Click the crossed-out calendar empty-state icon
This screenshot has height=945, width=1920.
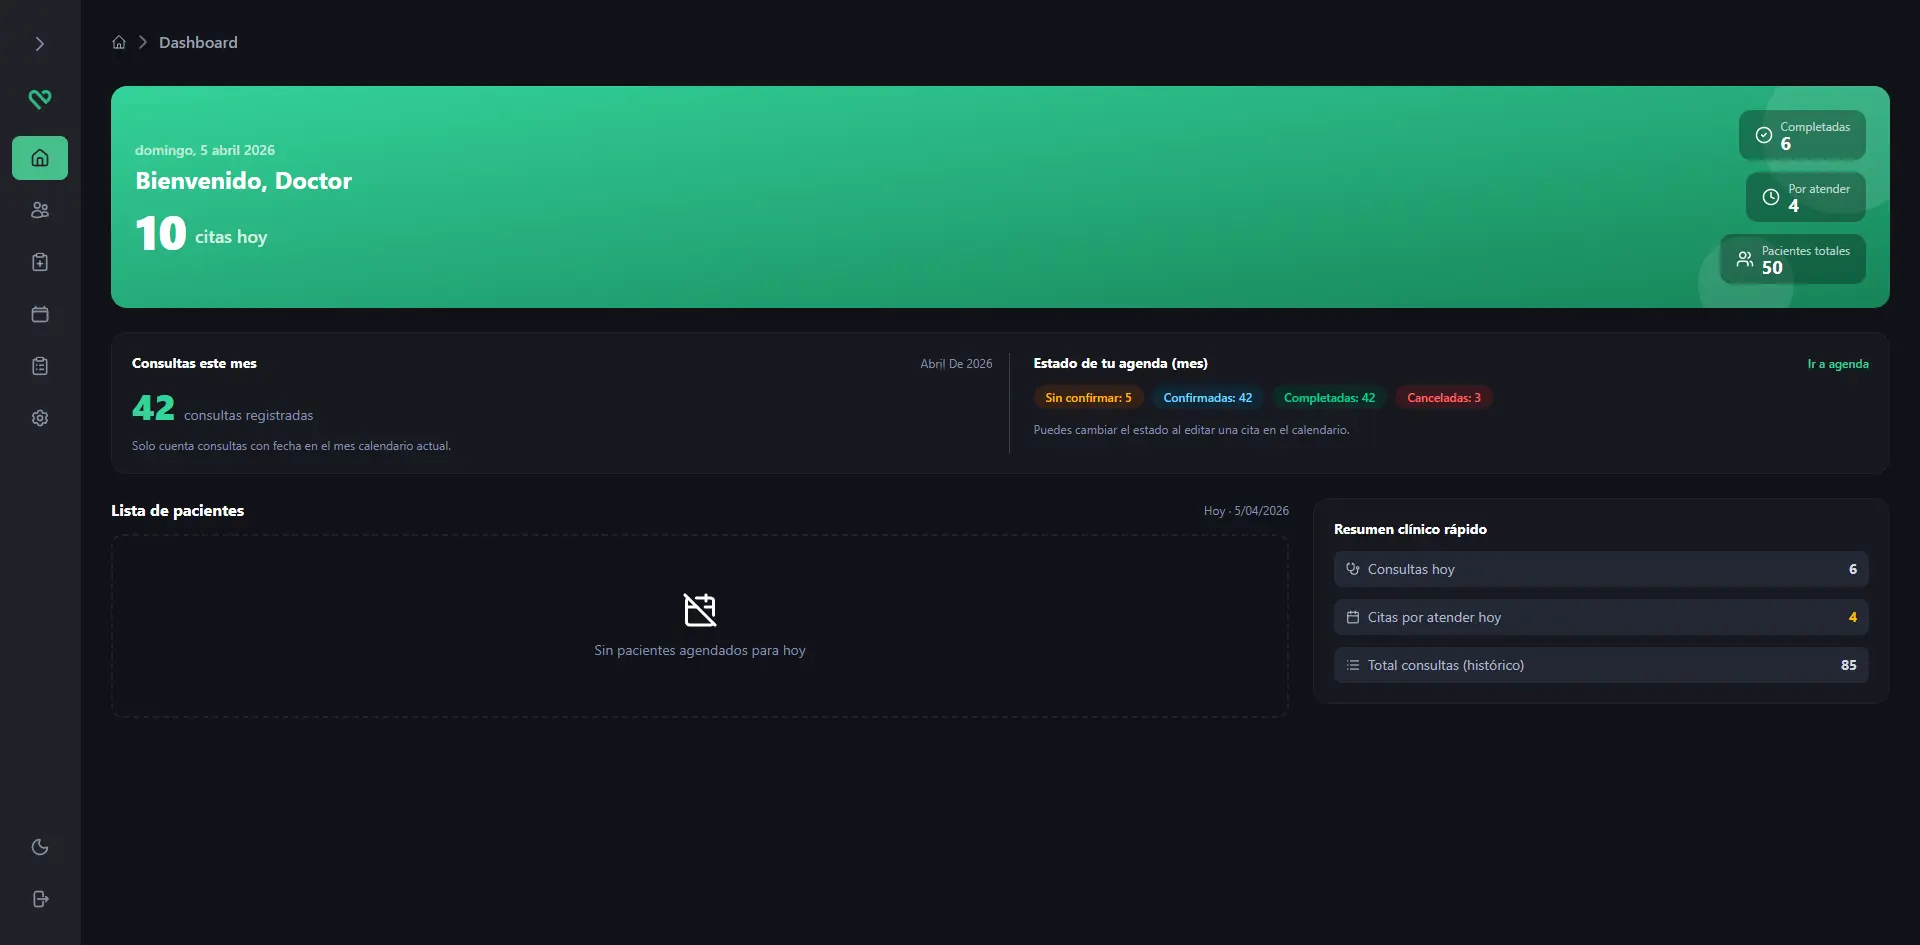[x=700, y=610]
